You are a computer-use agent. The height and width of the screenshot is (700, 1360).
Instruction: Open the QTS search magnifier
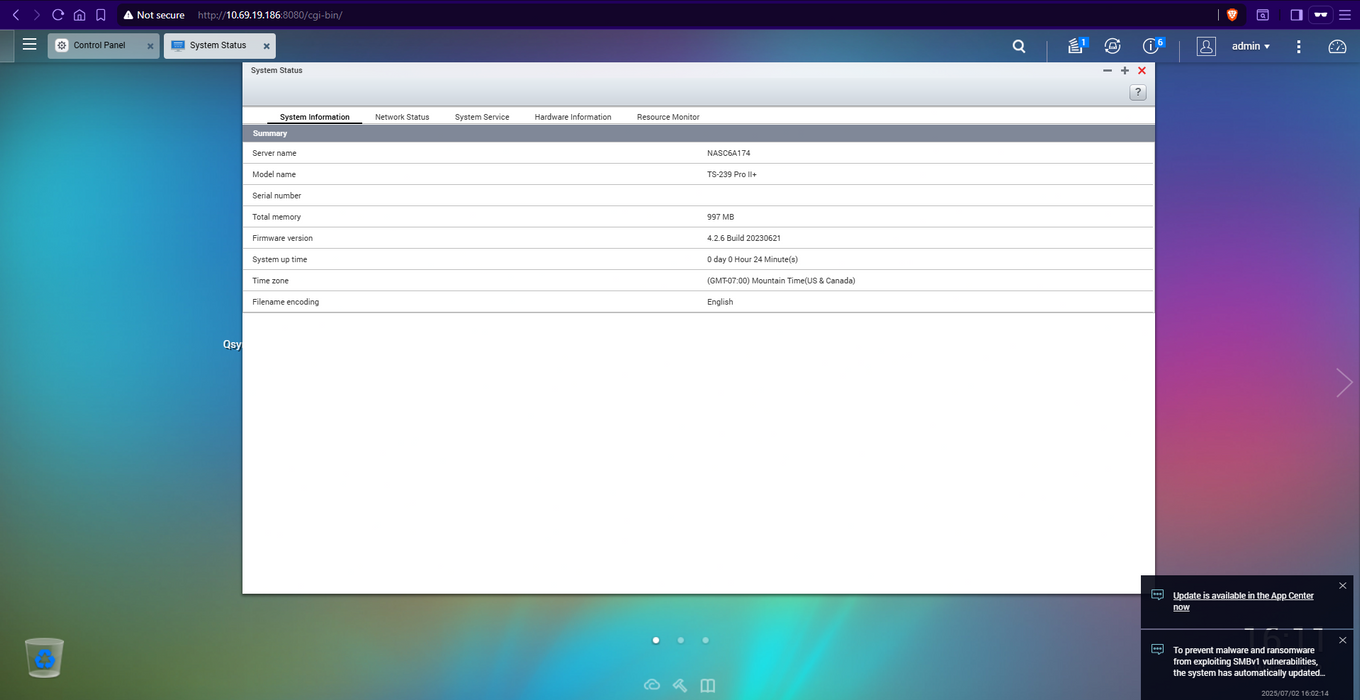coord(1019,46)
